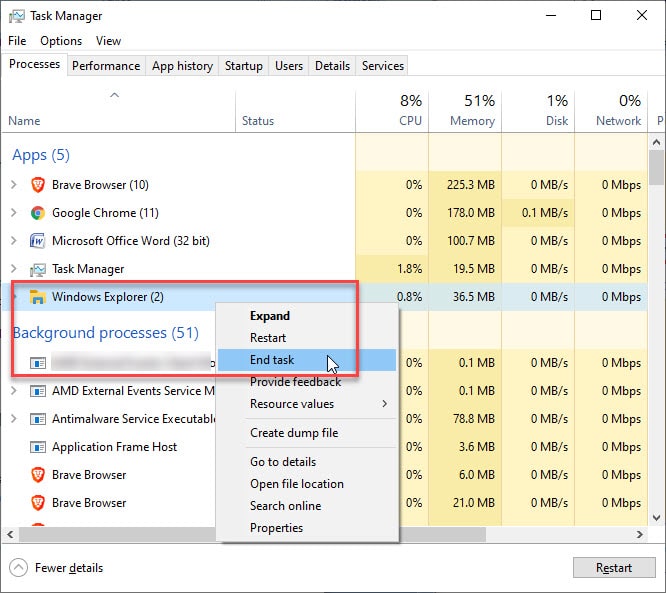This screenshot has height=593, width=666.
Task: Choose Expand in the context menu
Action: [x=308, y=316]
